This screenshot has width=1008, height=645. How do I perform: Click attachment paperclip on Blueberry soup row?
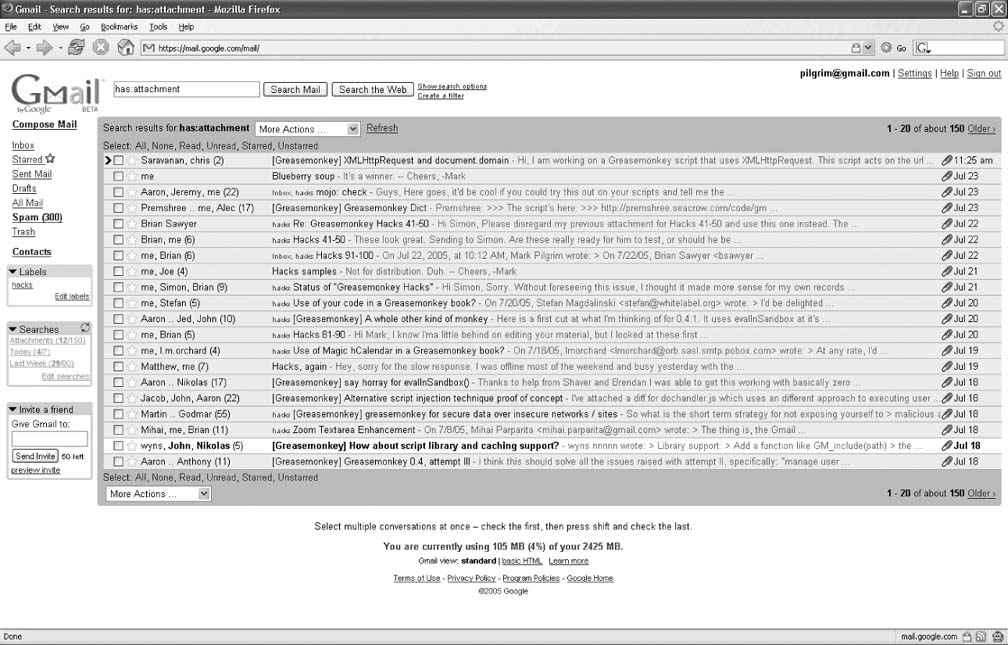(946, 176)
